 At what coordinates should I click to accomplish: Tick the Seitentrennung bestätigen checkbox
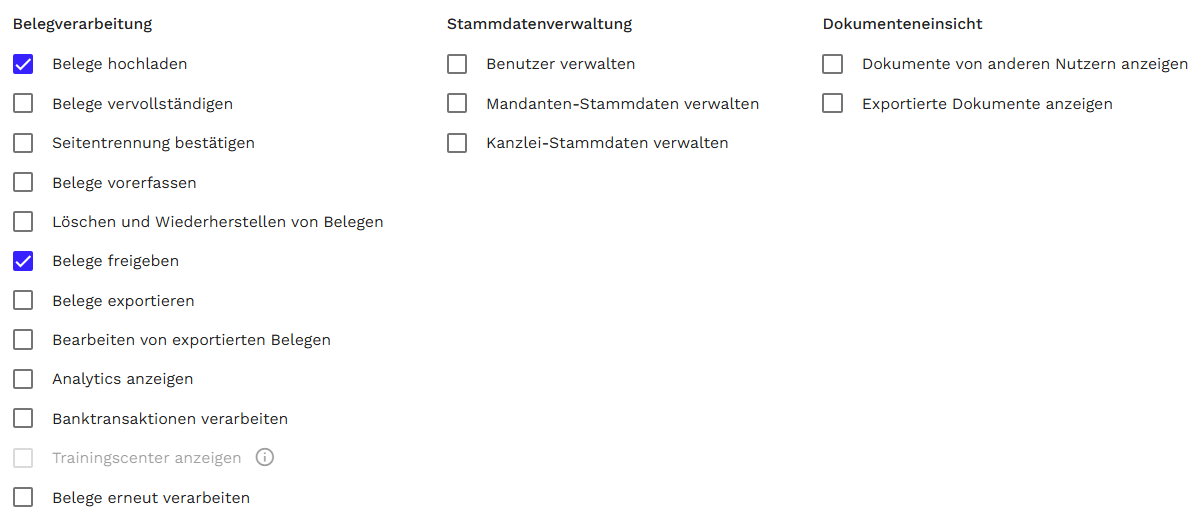[x=23, y=143]
